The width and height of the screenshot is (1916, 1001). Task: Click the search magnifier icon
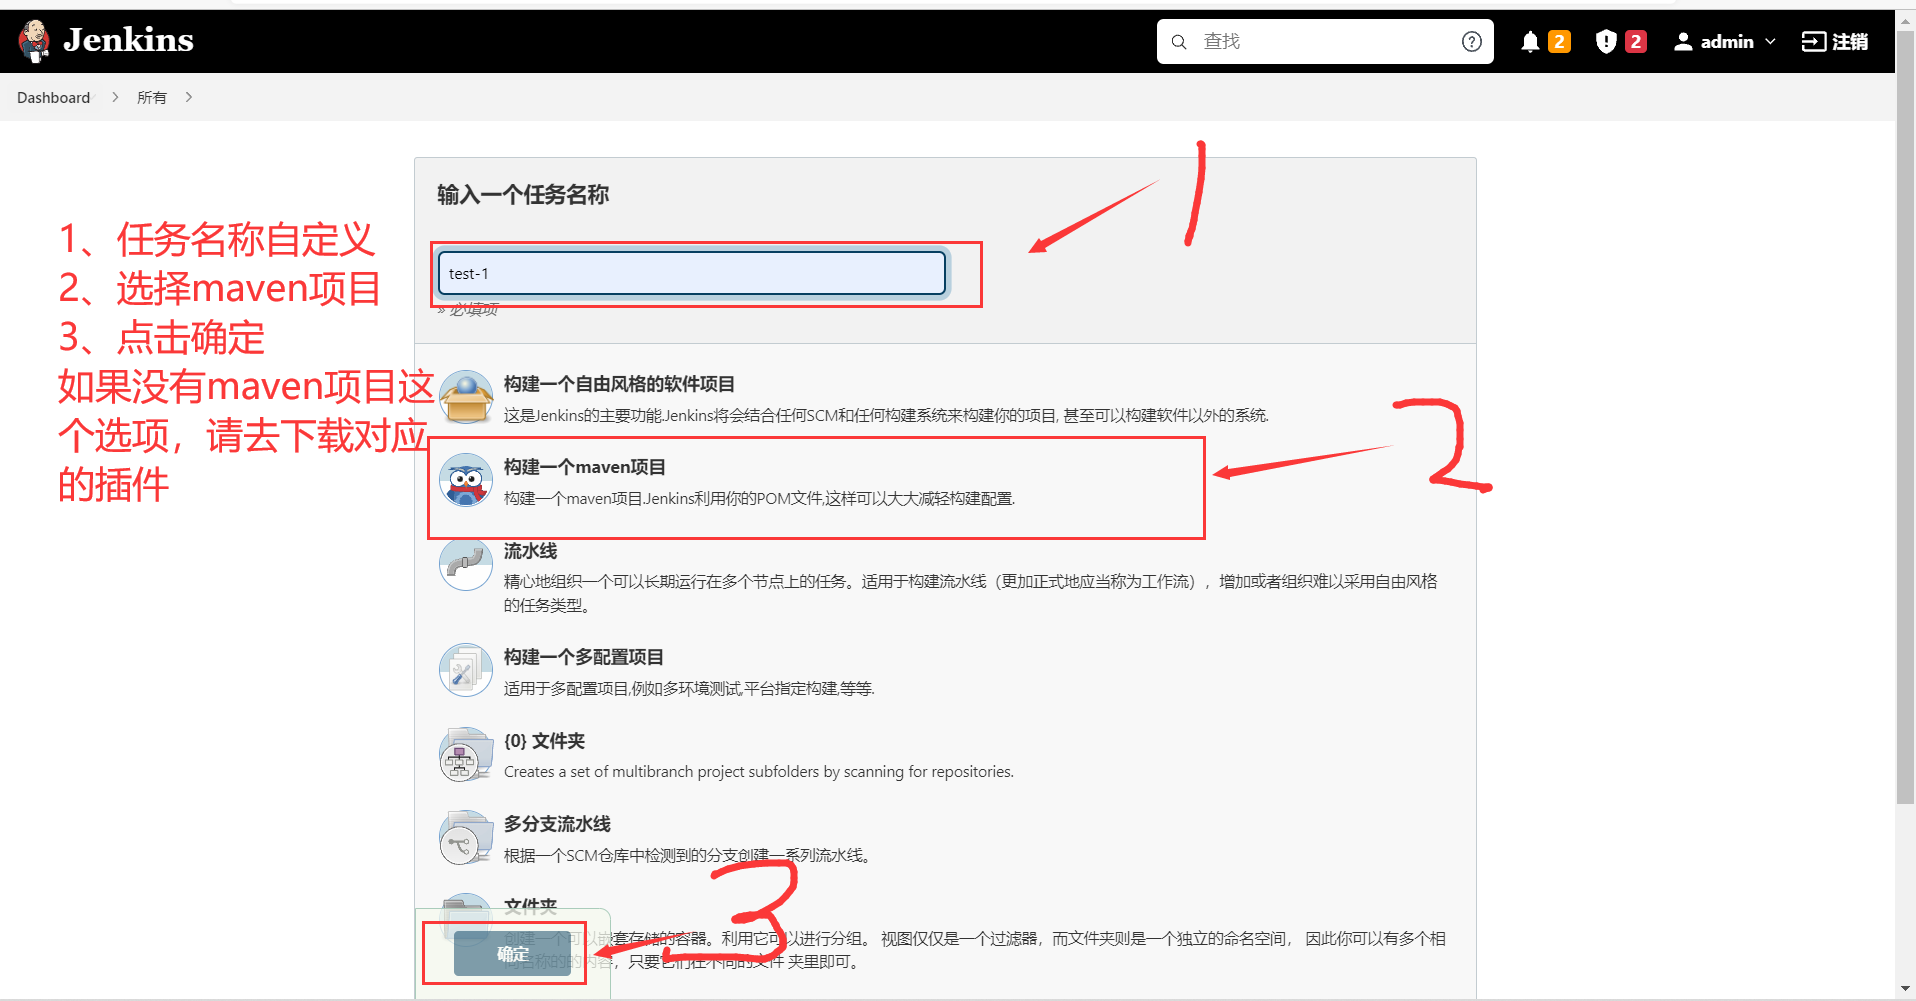tap(1179, 42)
